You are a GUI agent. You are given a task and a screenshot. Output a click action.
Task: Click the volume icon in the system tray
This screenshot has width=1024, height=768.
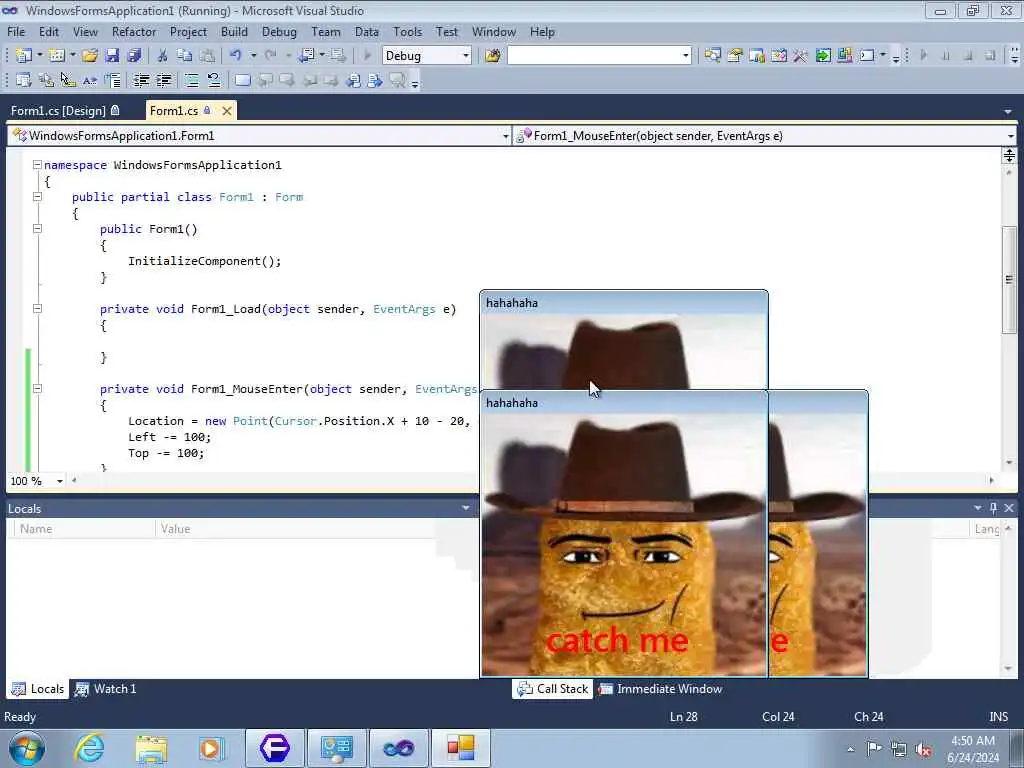click(923, 749)
